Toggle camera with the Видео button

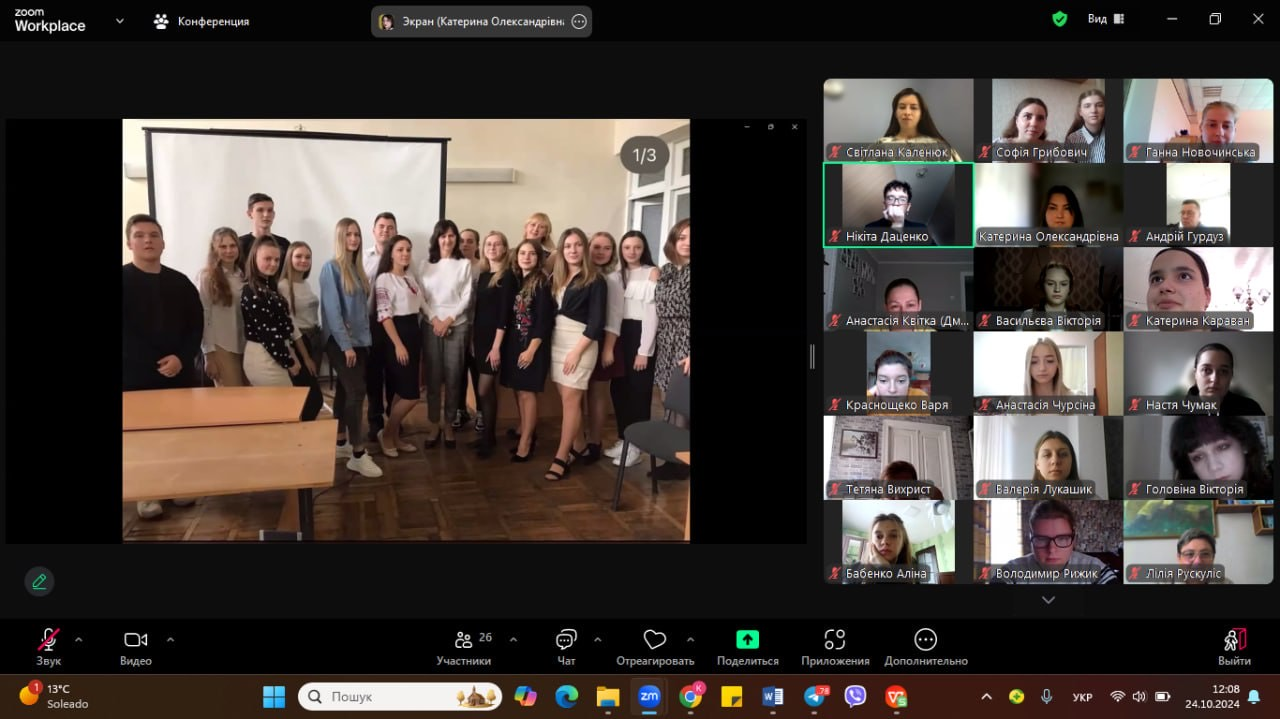pyautogui.click(x=135, y=640)
